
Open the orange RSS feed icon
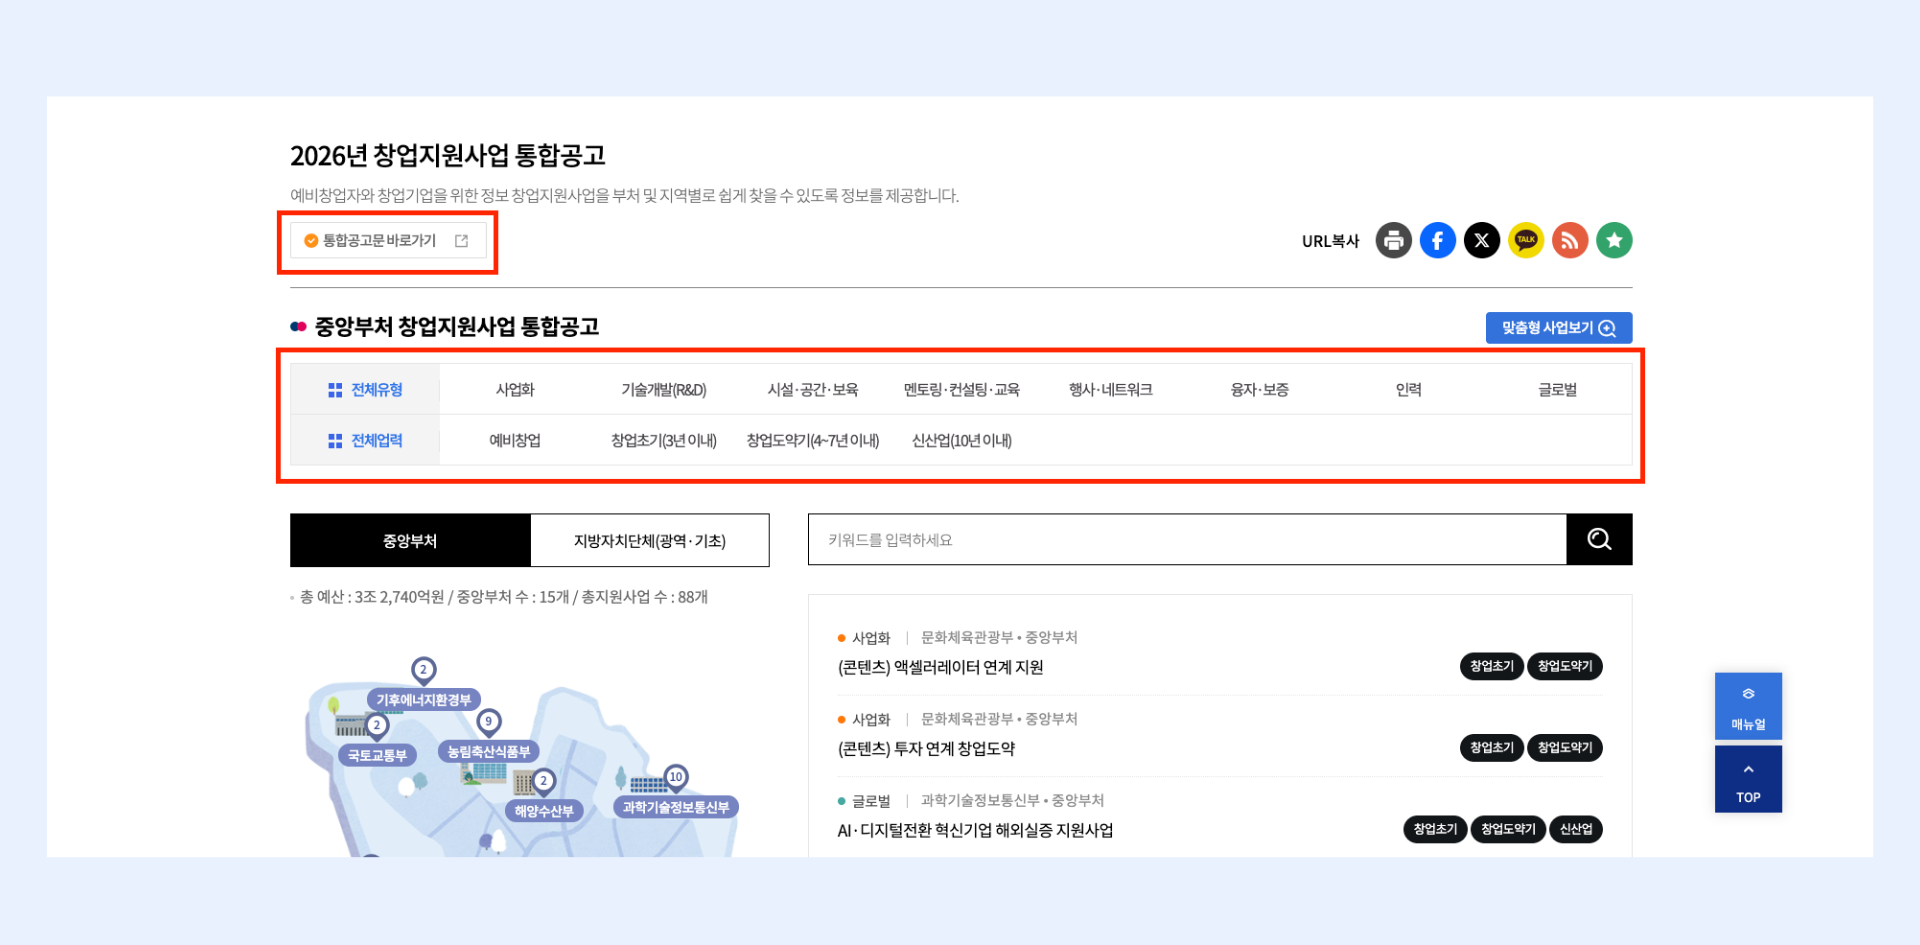(x=1569, y=241)
